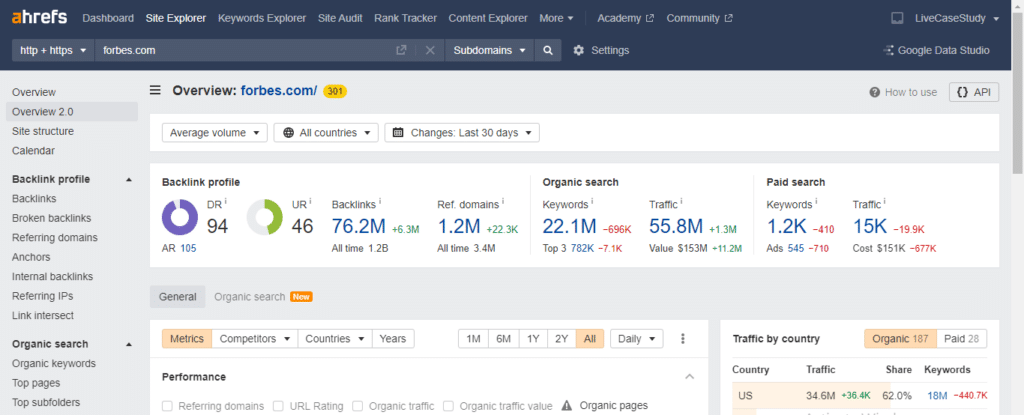Viewport: 1024px width, 415px height.
Task: Open the LiveCaseStudy account dropdown
Action: pyautogui.click(x=957, y=18)
